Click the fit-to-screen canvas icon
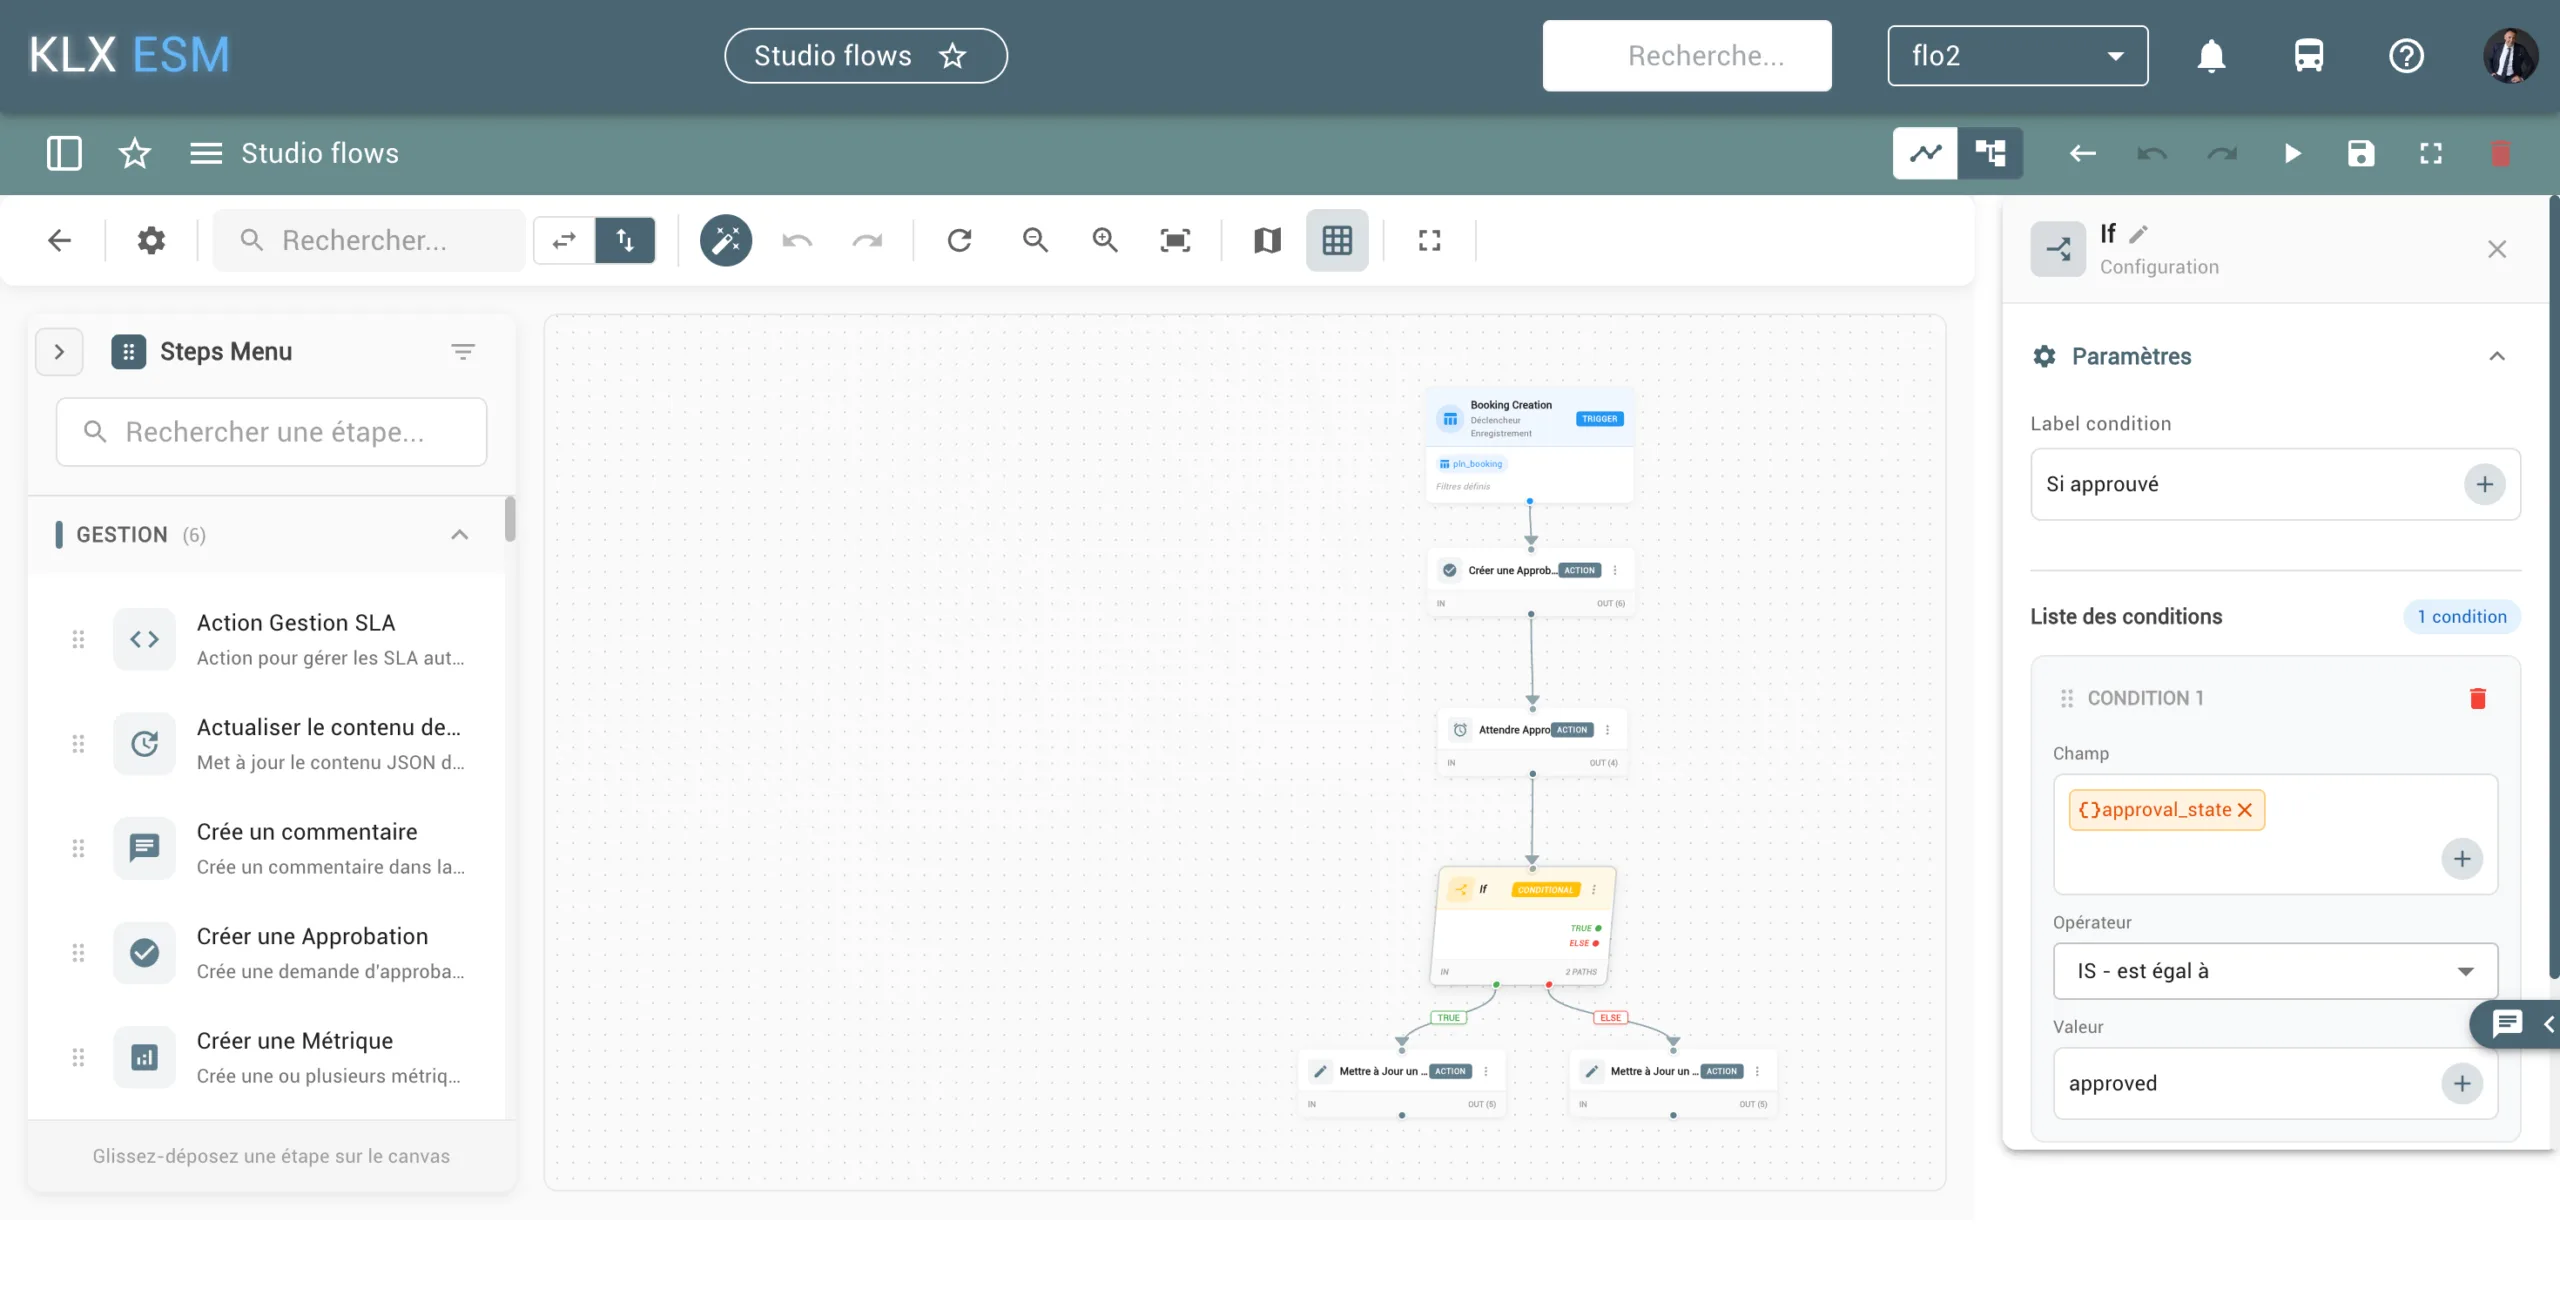This screenshot has height=1303, width=2560. (x=1175, y=240)
